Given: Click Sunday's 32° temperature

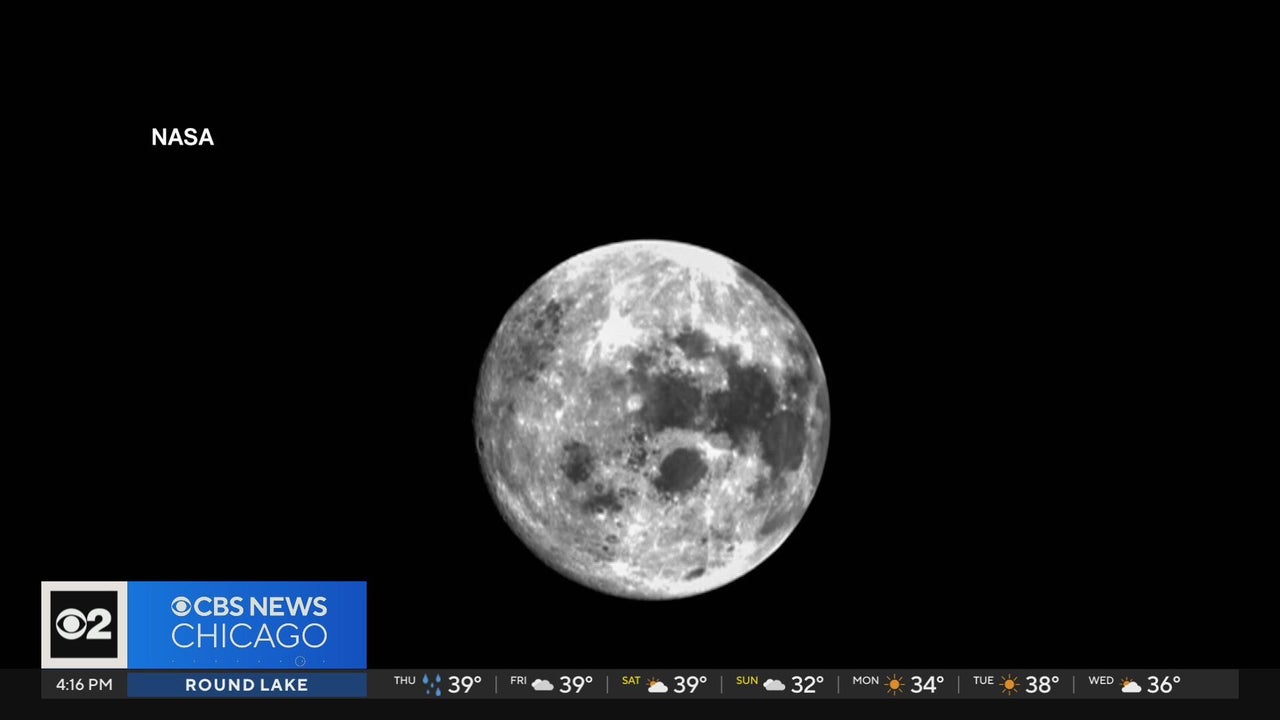Looking at the screenshot, I should [x=807, y=685].
